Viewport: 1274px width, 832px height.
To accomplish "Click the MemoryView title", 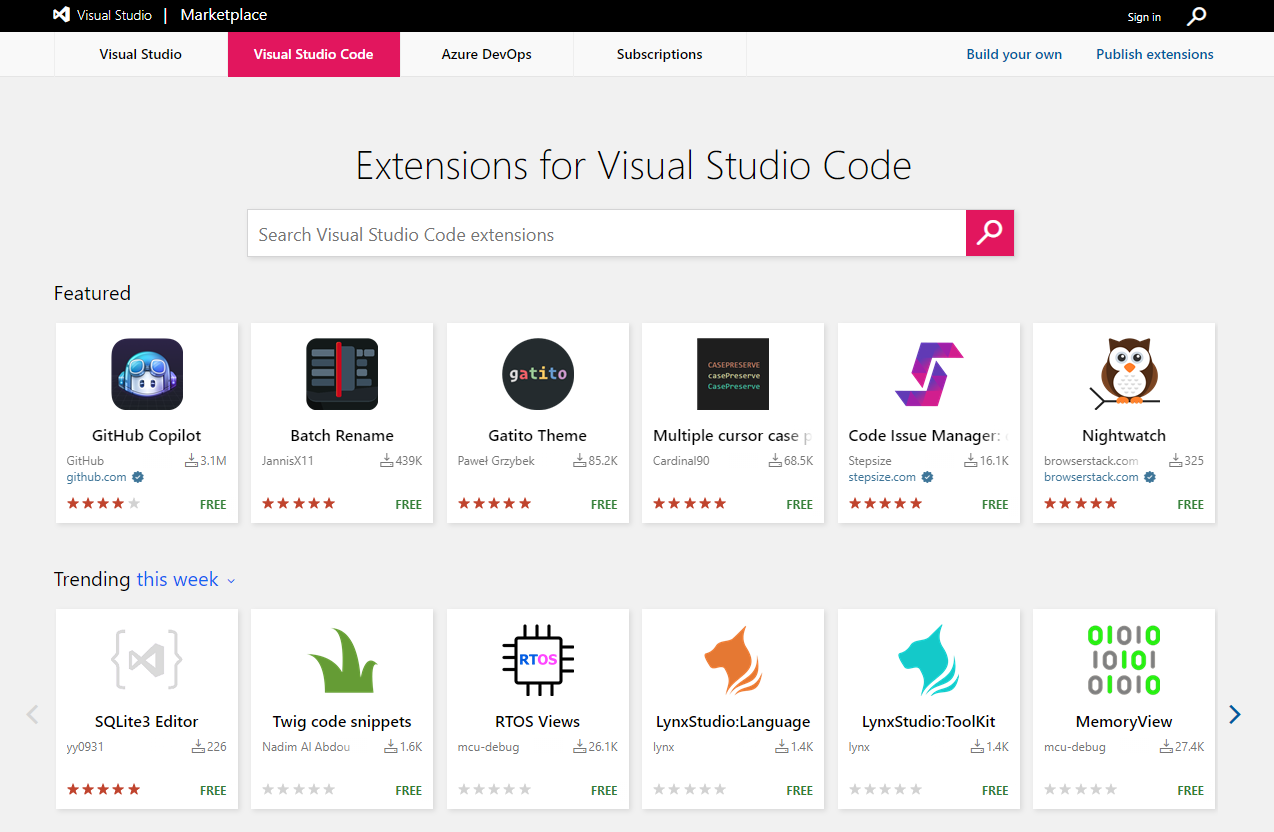I will click(x=1124, y=722).
